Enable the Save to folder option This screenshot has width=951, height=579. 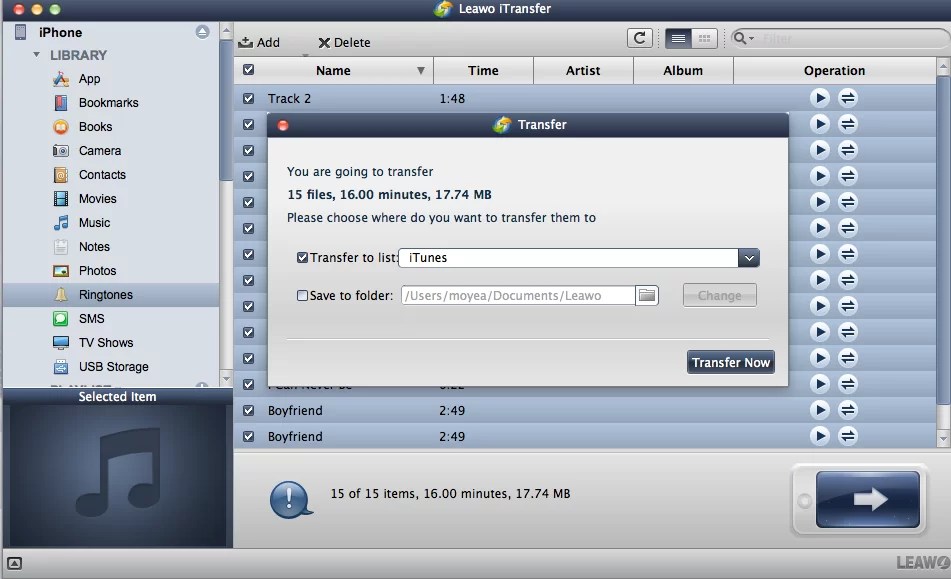click(x=302, y=295)
